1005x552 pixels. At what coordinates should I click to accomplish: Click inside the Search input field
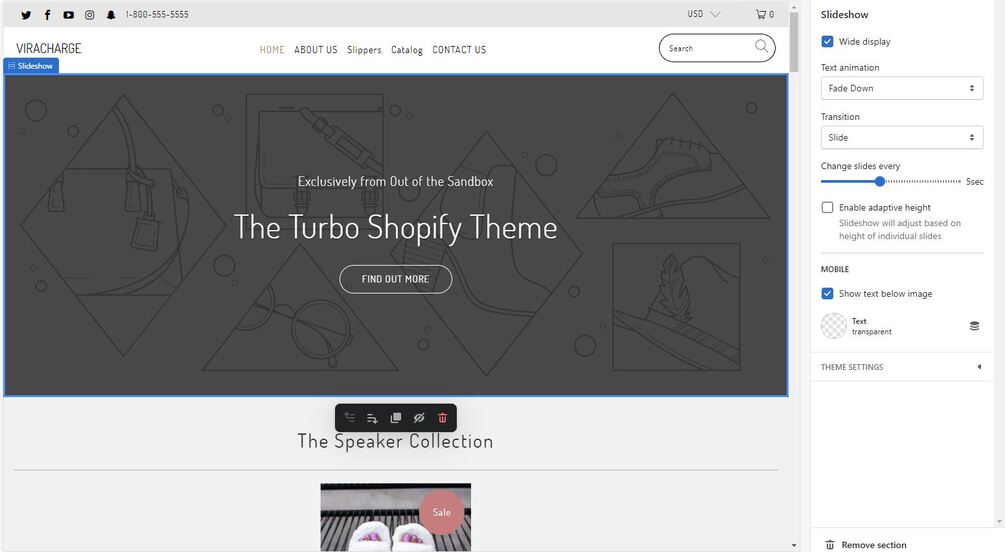[708, 48]
